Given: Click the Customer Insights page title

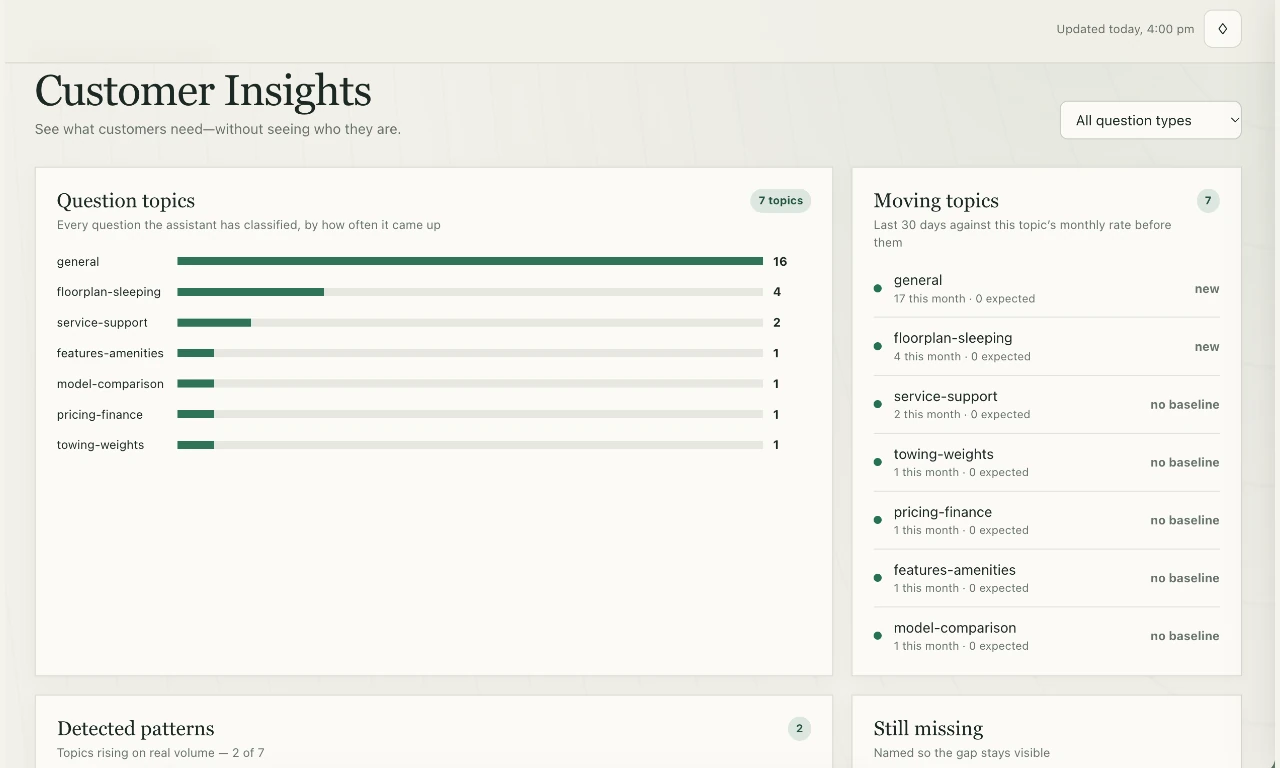Looking at the screenshot, I should click(203, 91).
